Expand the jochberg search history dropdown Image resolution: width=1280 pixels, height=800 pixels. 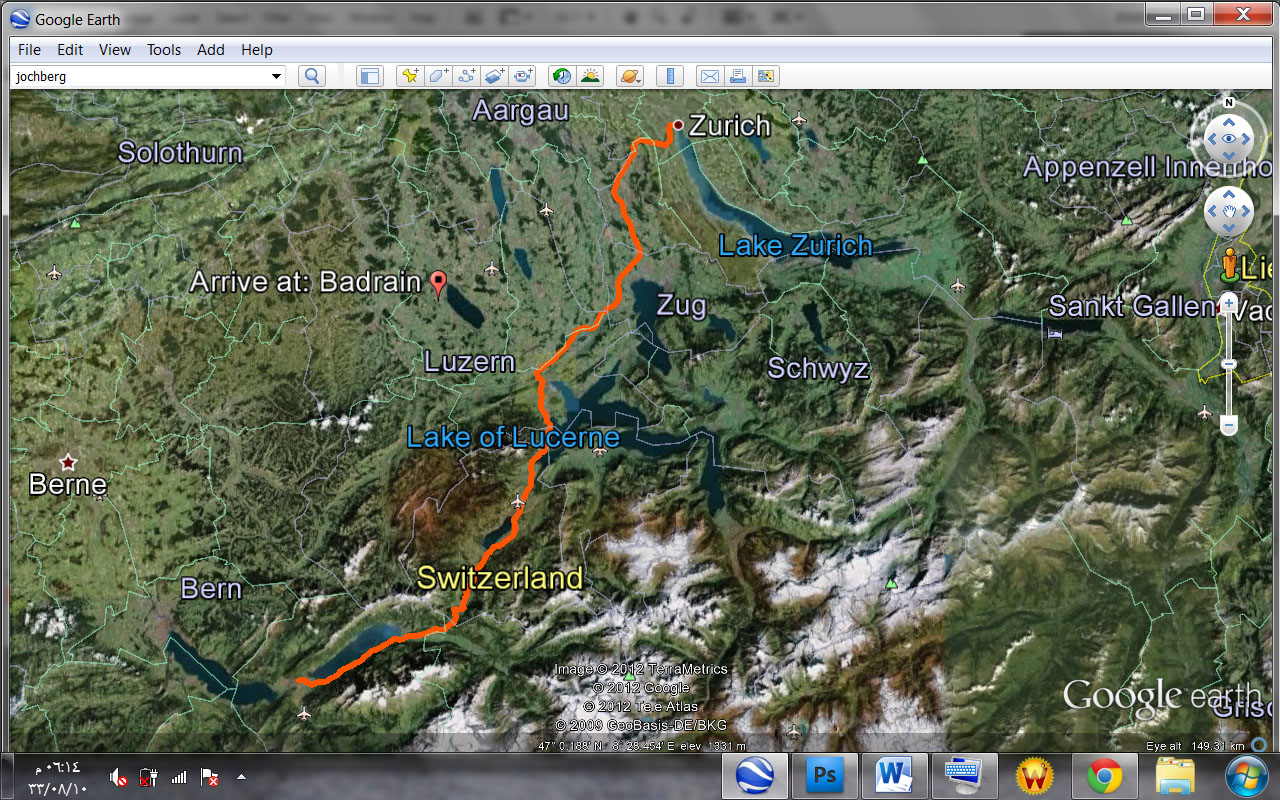[276, 76]
